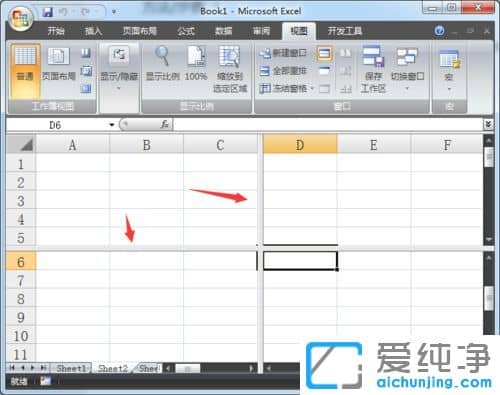Viewport: 500px width, 395px height.
Task: Select column F header
Action: point(447,145)
